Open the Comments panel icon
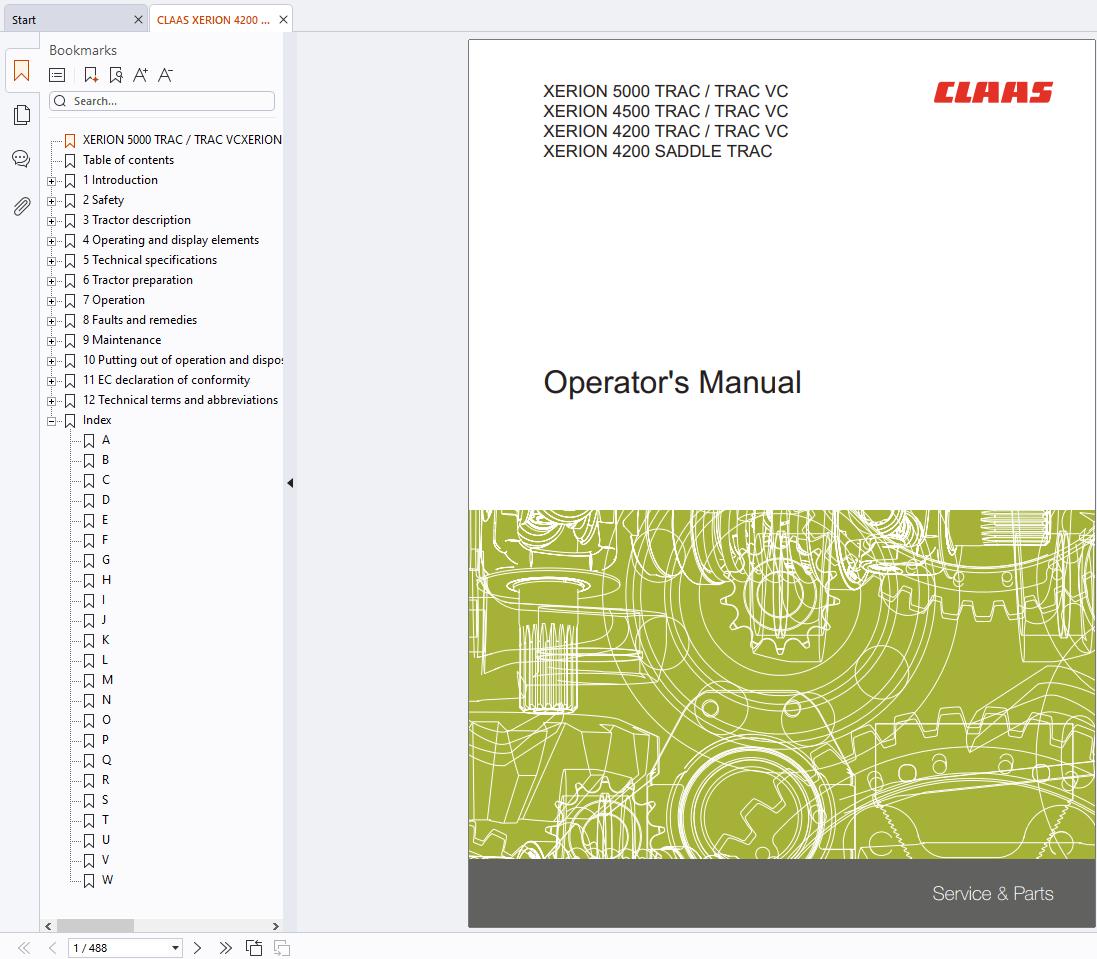 [x=21, y=160]
